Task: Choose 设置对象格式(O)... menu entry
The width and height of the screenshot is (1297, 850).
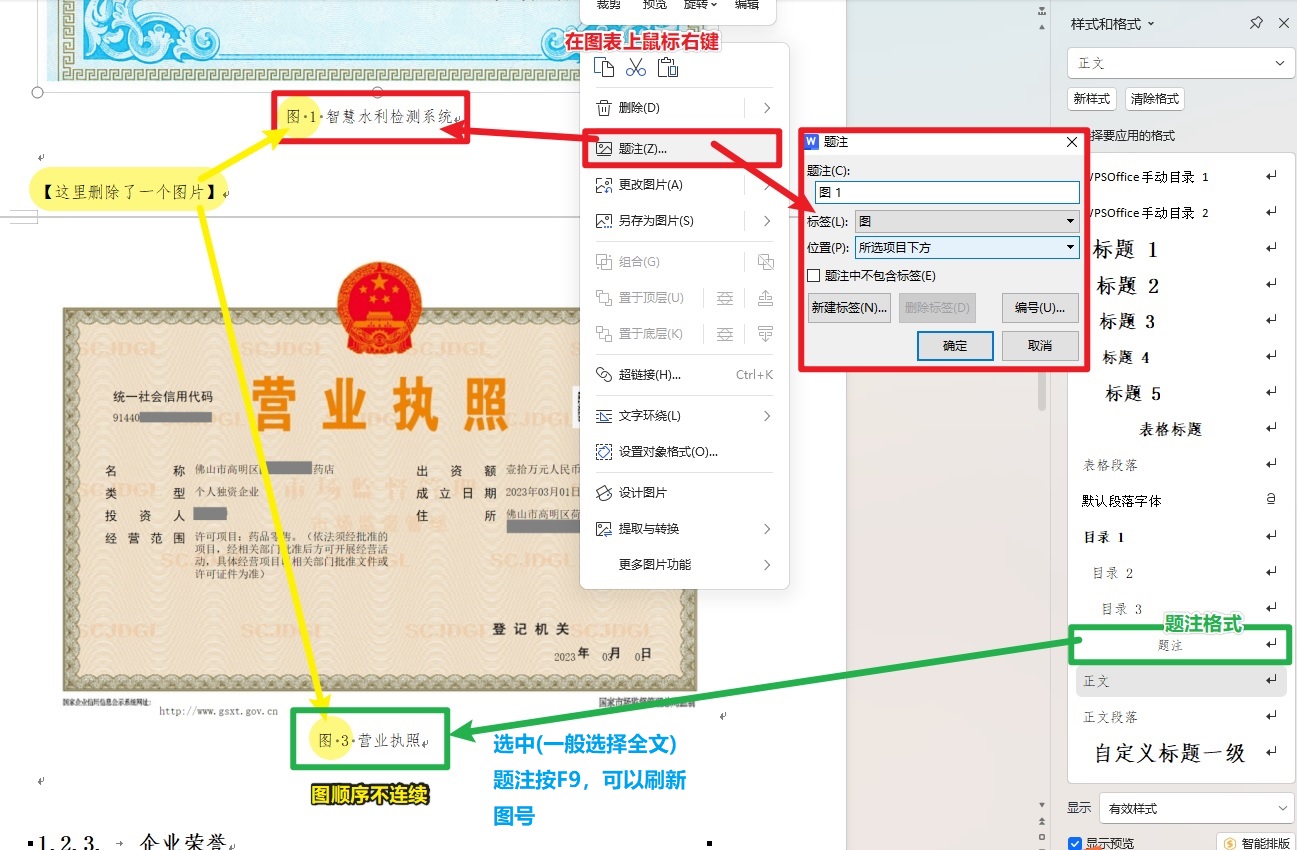Action: [x=668, y=452]
